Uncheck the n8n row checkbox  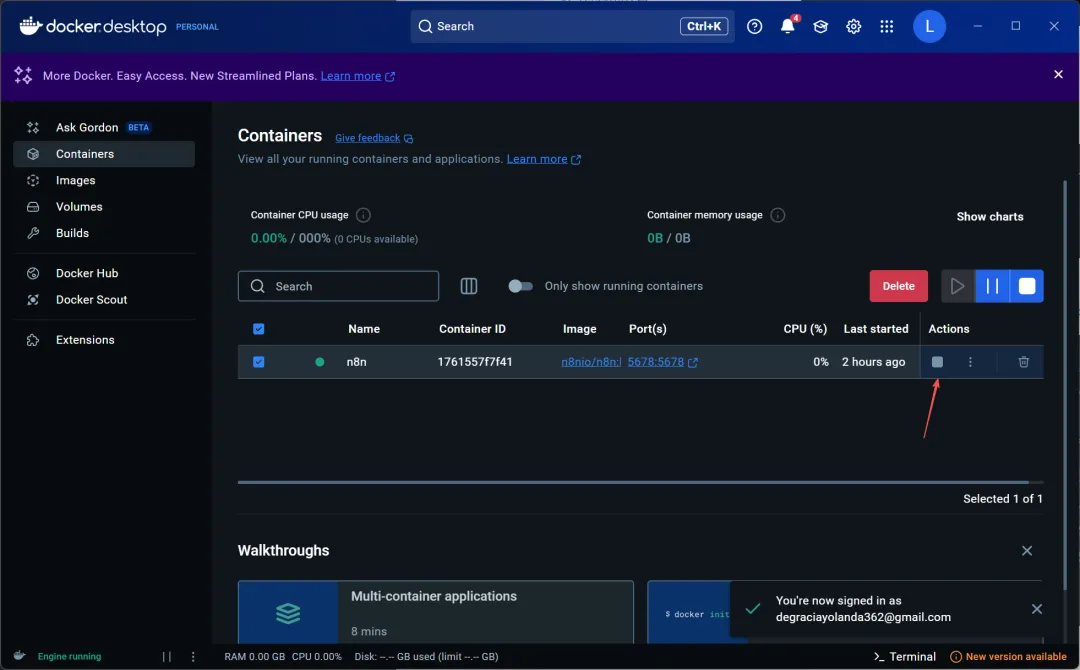coord(258,362)
